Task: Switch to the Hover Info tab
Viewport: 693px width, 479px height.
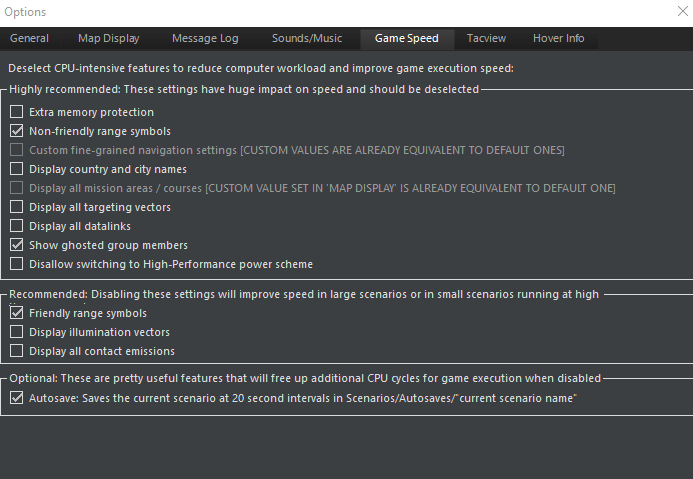Action: click(559, 39)
